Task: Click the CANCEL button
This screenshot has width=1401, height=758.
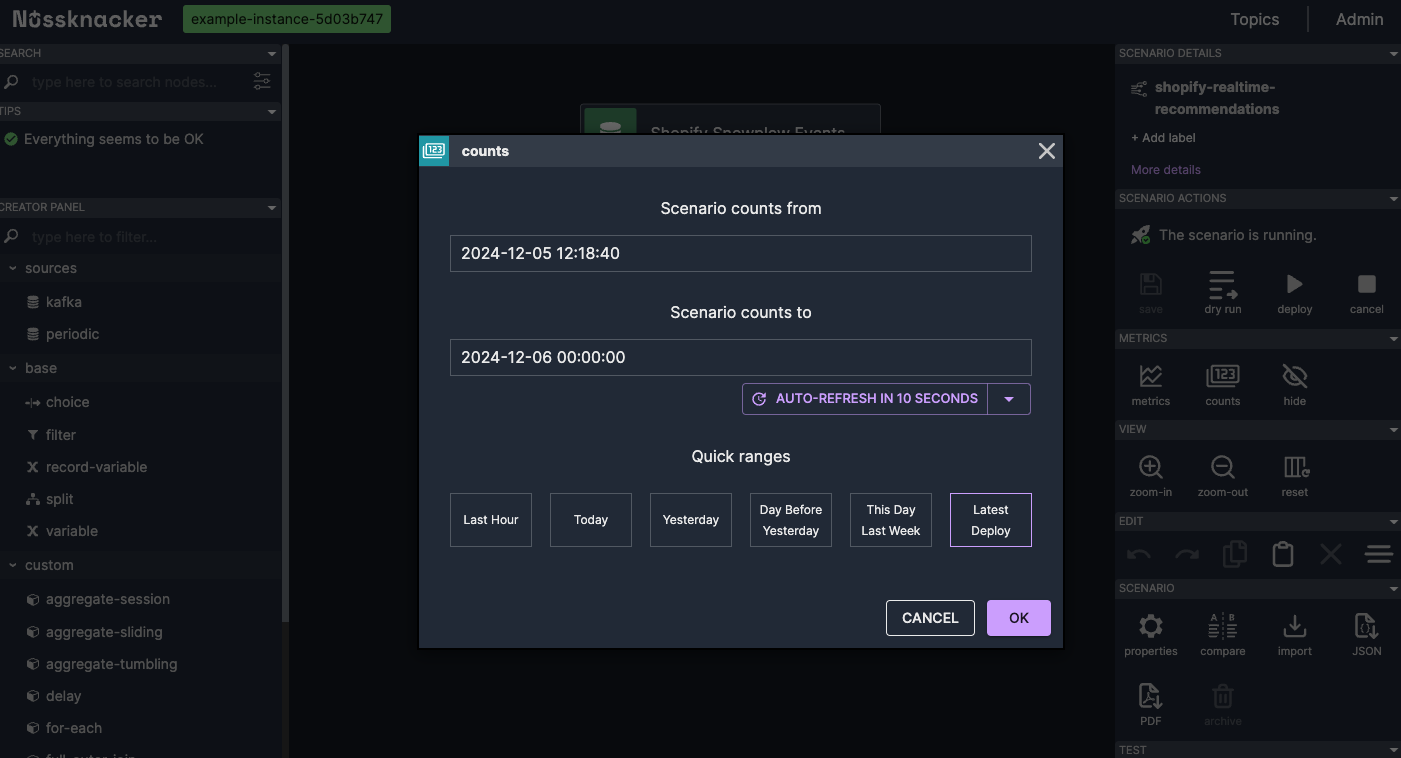Action: [930, 618]
